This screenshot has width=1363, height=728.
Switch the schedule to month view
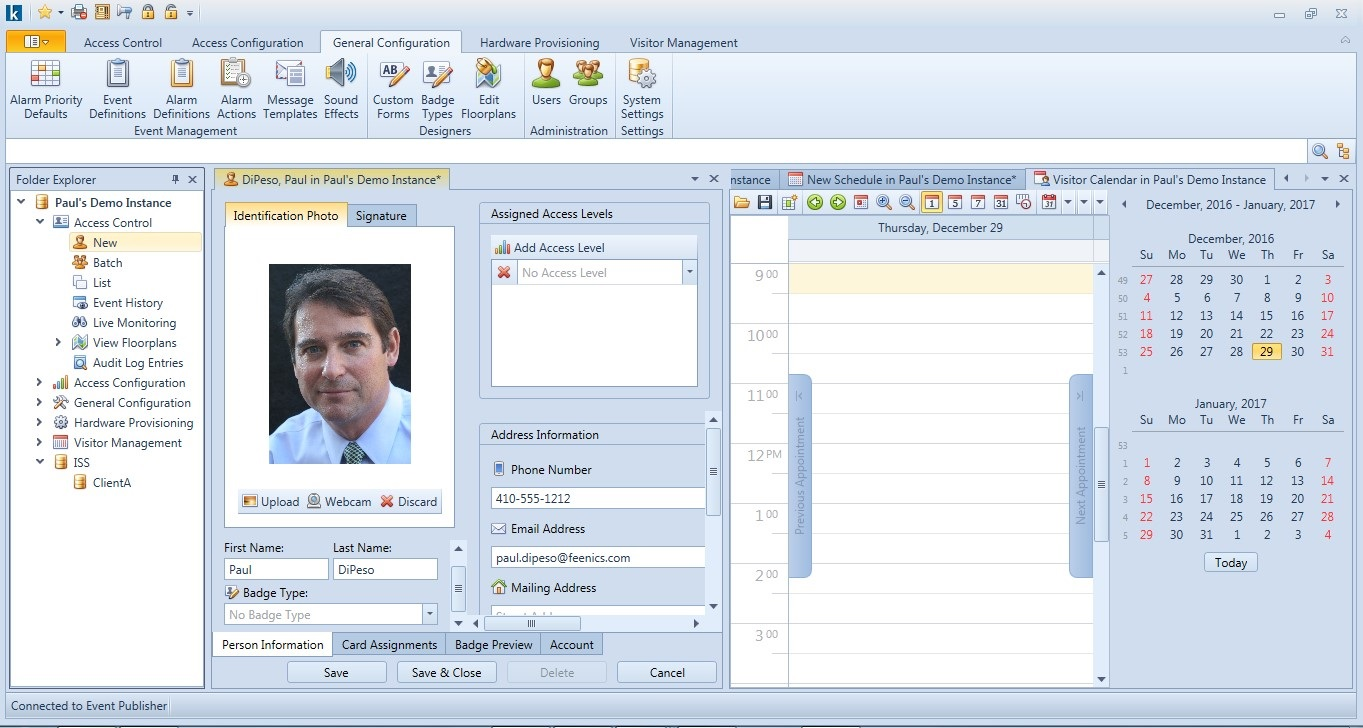tap(1001, 202)
